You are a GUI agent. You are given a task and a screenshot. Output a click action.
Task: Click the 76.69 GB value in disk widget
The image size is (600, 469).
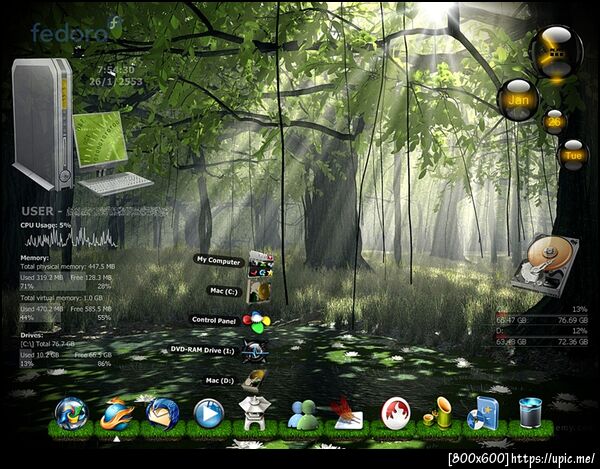pyautogui.click(x=572, y=321)
